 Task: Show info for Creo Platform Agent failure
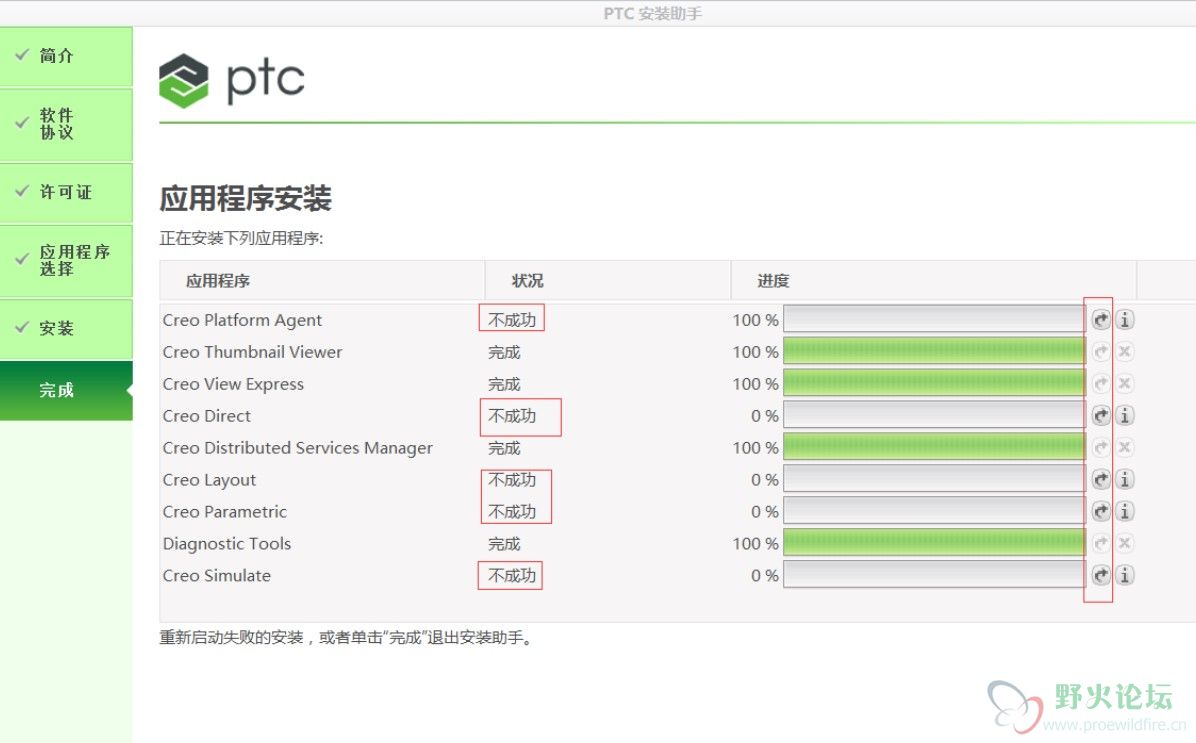1124,320
